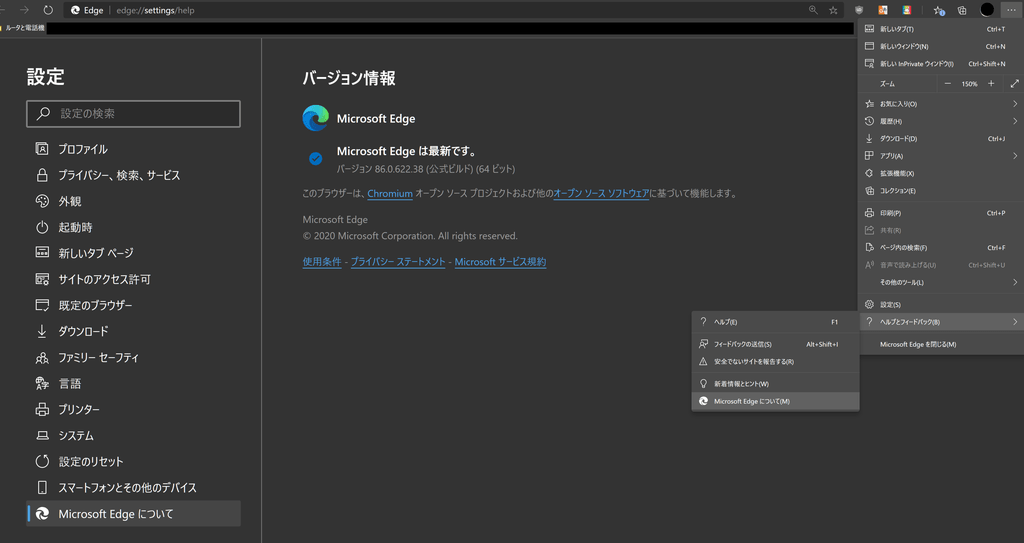This screenshot has width=1024, height=543.
Task: Expand お気に入り(O) submenu
Action: [940, 104]
